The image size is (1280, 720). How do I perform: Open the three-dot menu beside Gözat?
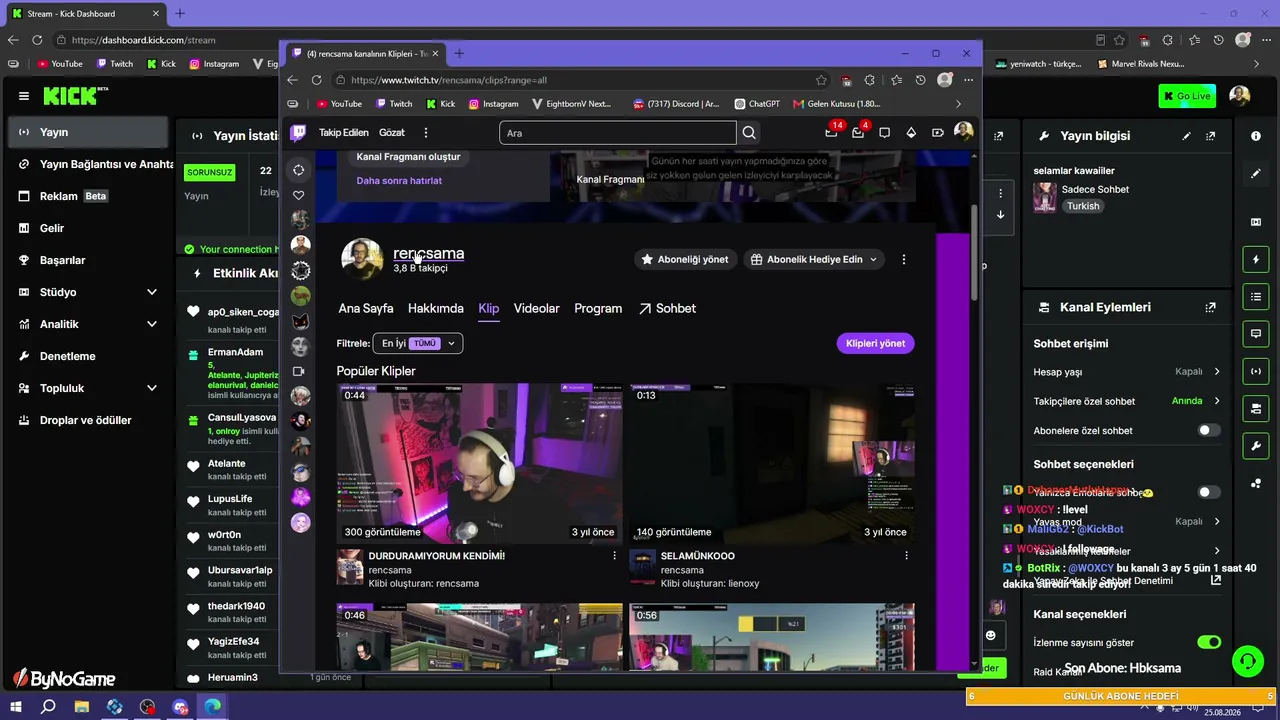[x=426, y=133]
